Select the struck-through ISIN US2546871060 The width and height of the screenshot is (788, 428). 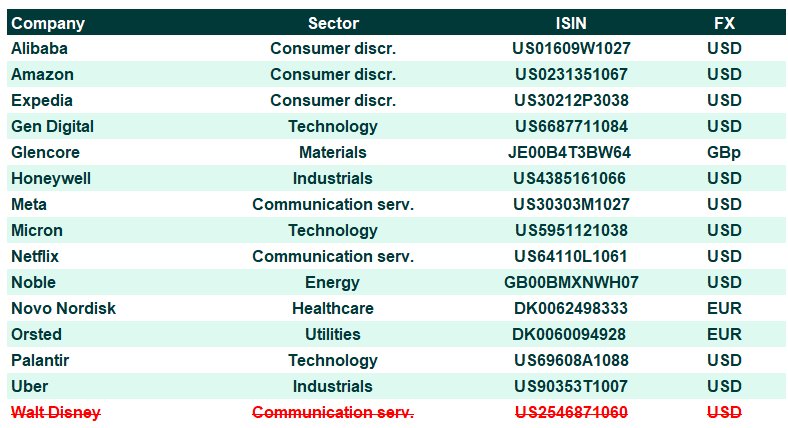coord(571,412)
